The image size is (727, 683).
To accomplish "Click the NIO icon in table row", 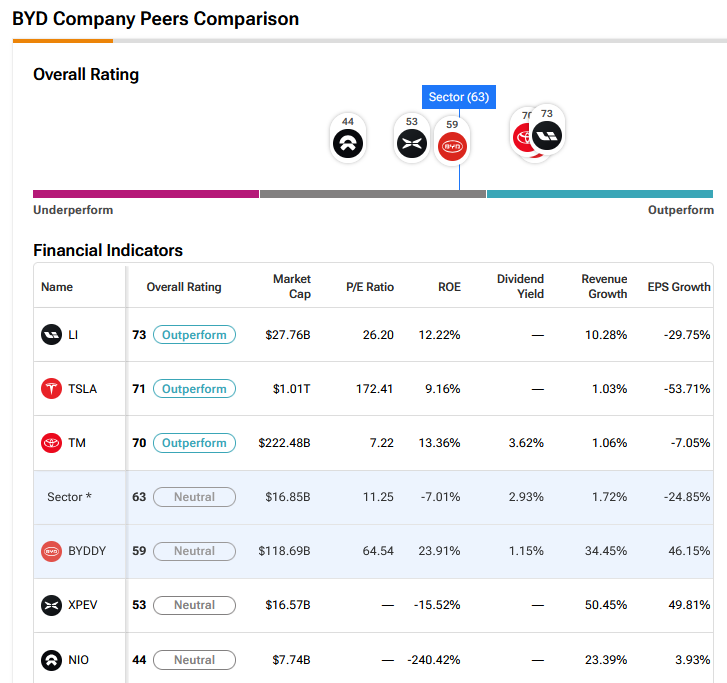I will (51, 660).
